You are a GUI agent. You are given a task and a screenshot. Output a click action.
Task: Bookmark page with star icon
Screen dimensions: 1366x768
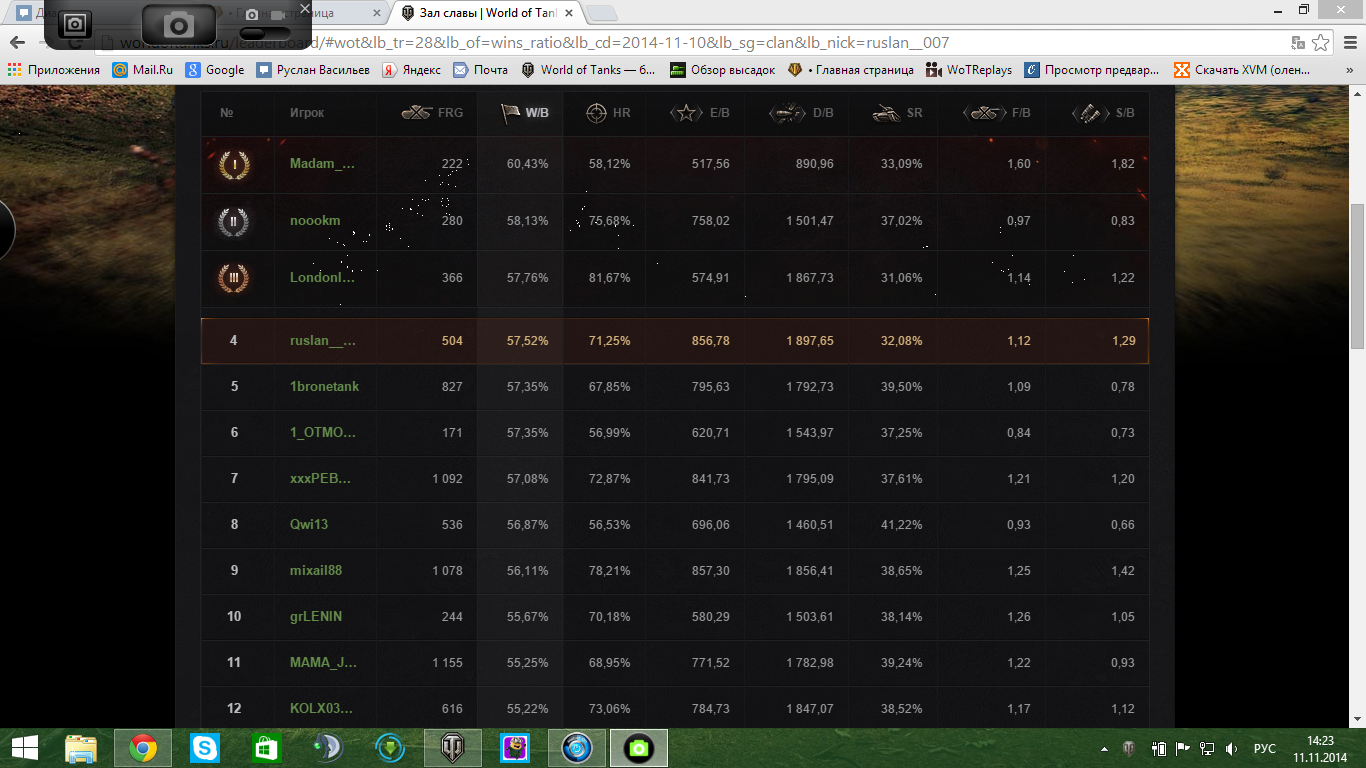pyautogui.click(x=1321, y=43)
